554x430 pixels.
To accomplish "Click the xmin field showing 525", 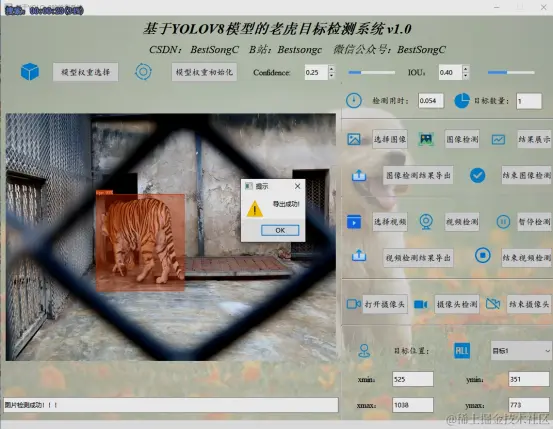I will 413,379.
